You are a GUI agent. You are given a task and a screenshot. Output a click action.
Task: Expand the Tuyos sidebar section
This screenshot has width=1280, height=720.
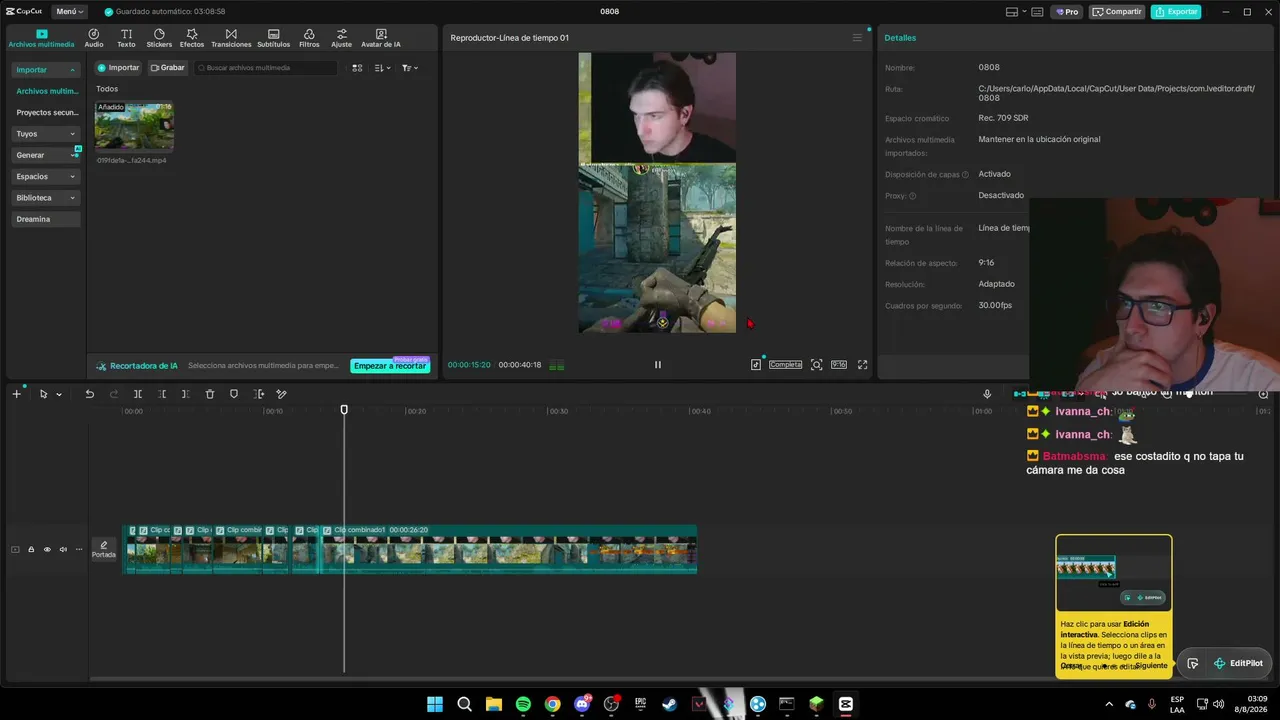click(45, 134)
